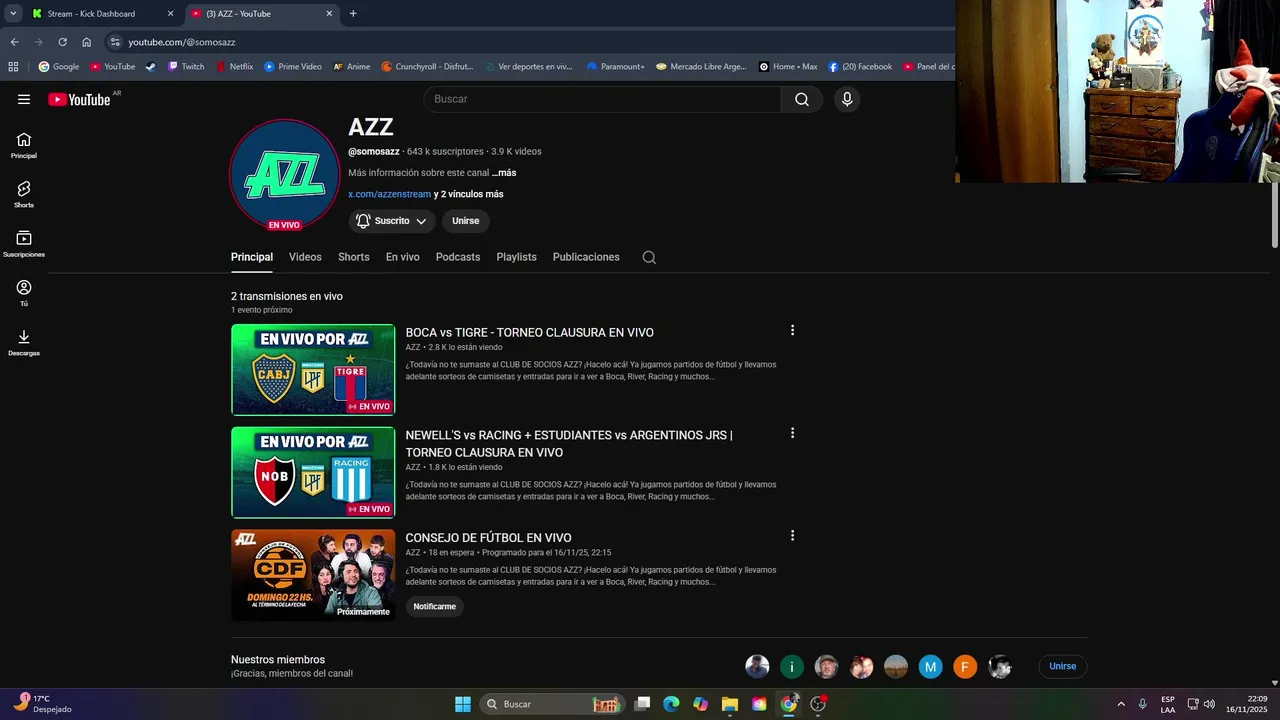This screenshot has height=720, width=1280.
Task: Open NEWELL'S vs RACING live thumbnail
Action: click(313, 472)
